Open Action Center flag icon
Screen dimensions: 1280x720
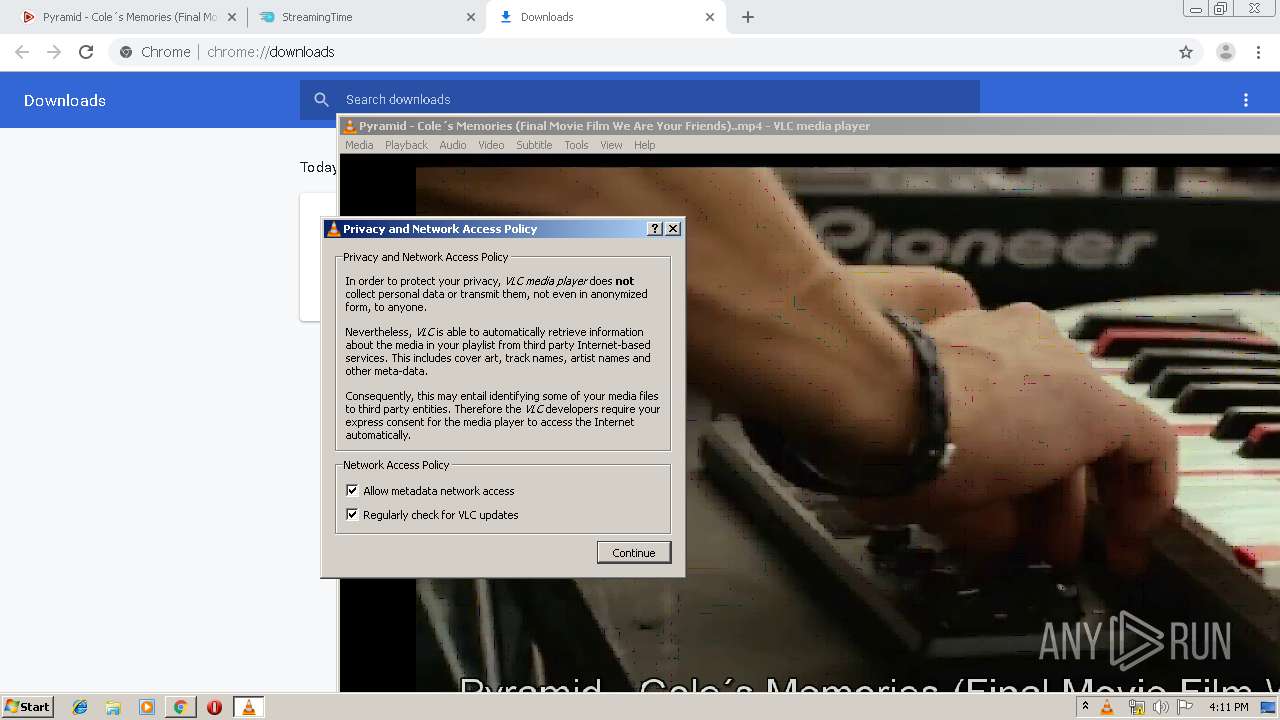[x=1185, y=707]
